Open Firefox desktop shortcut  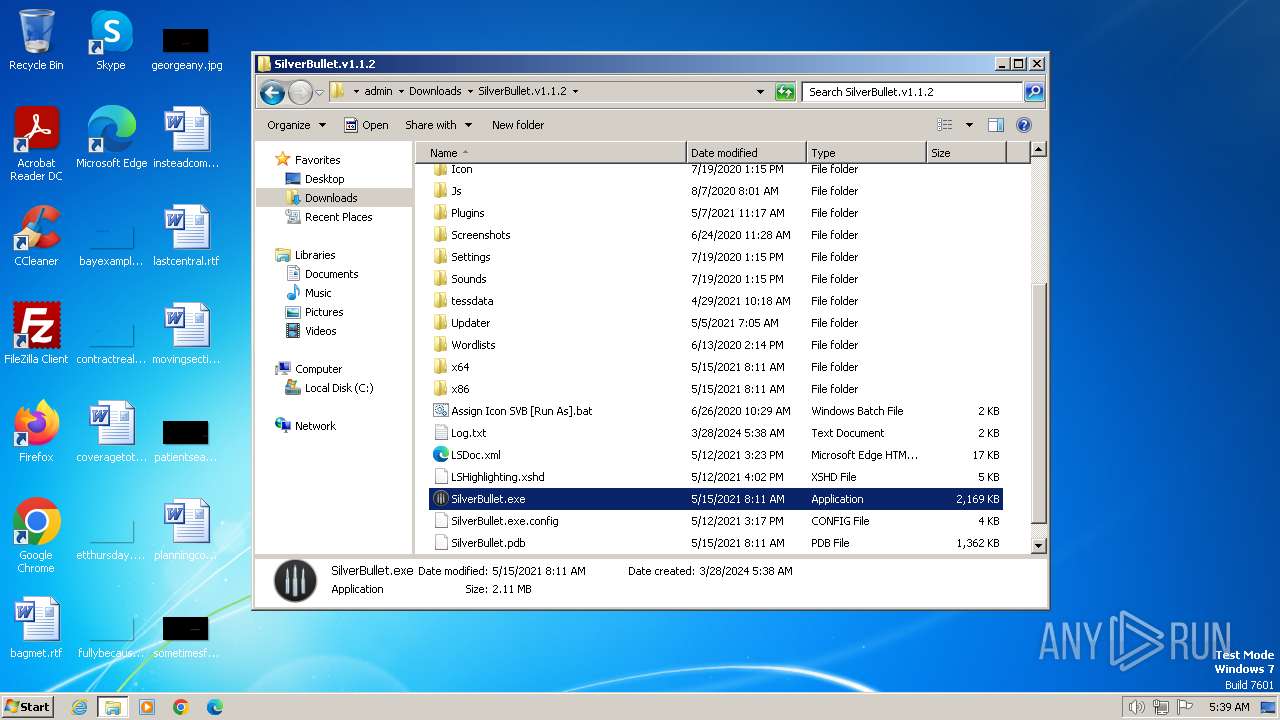click(36, 431)
